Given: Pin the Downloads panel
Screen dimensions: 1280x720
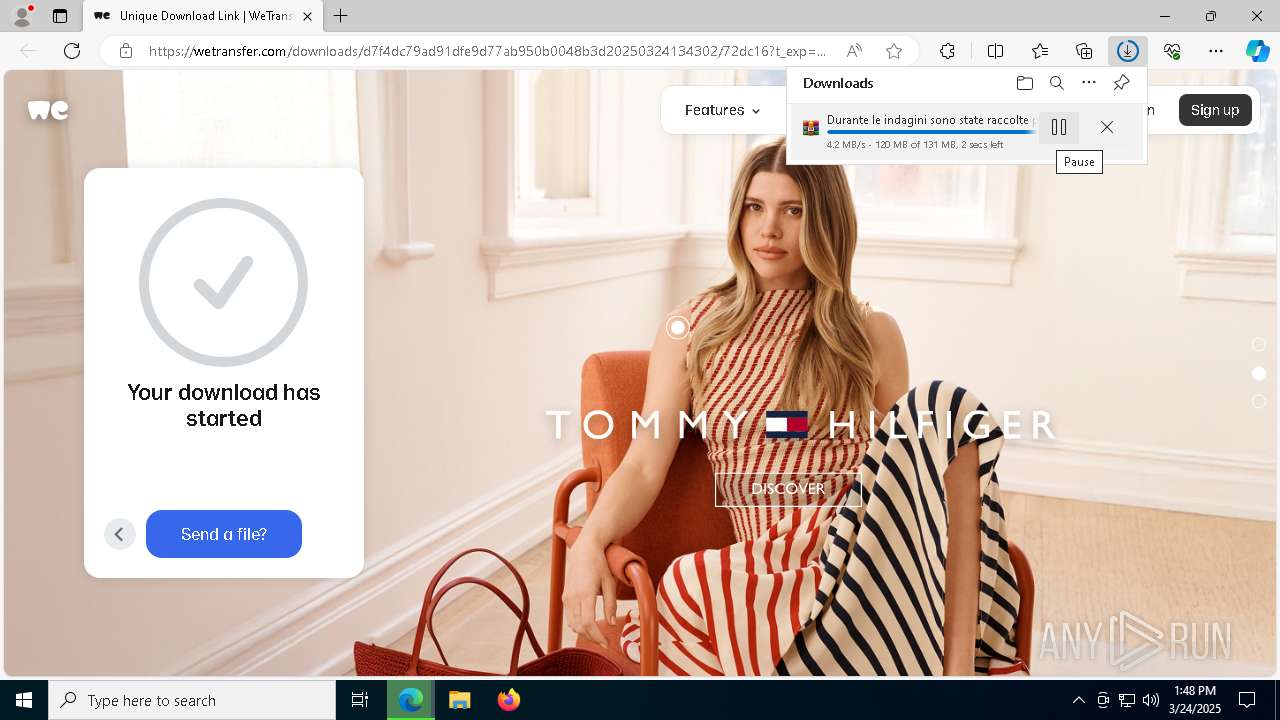Looking at the screenshot, I should [x=1122, y=83].
